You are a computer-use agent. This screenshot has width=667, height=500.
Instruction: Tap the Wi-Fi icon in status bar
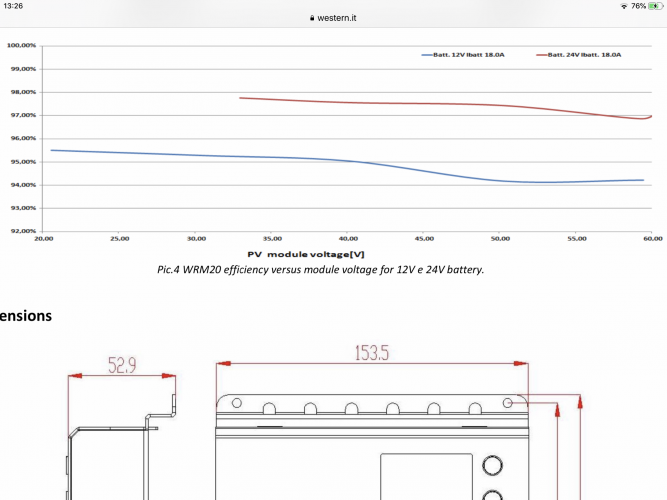point(624,6)
